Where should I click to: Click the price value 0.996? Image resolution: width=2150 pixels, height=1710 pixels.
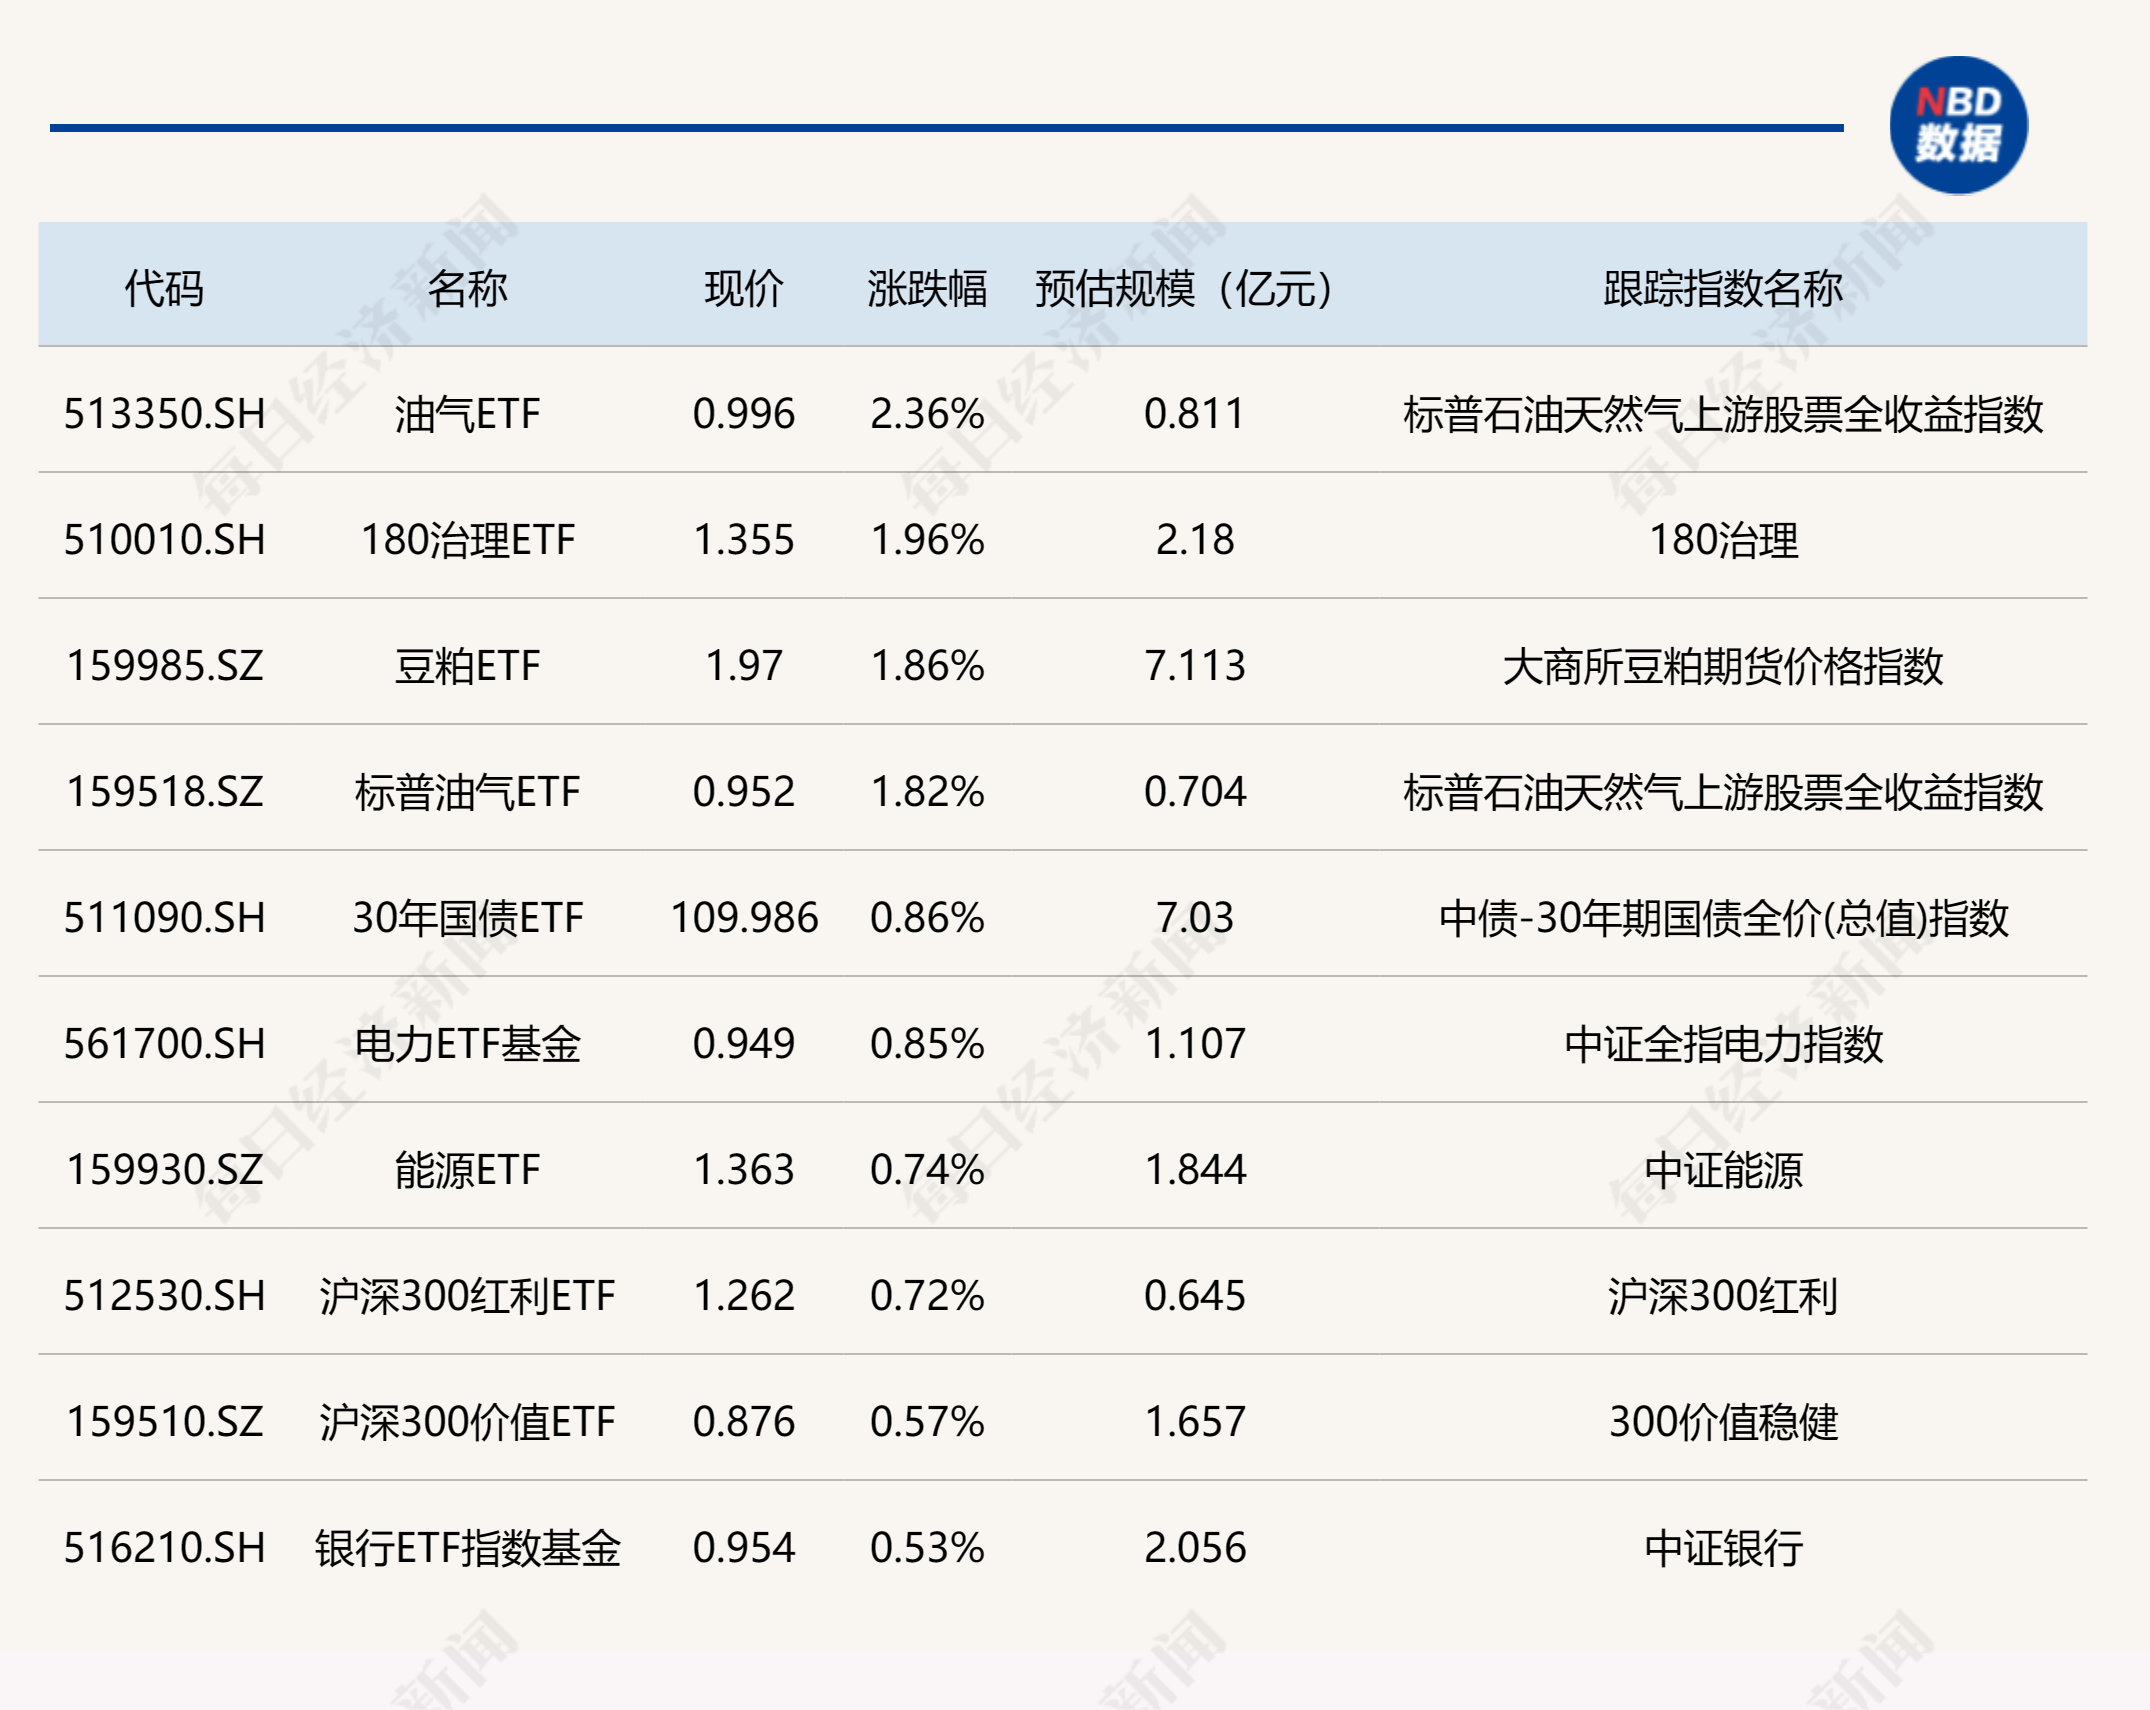click(743, 414)
